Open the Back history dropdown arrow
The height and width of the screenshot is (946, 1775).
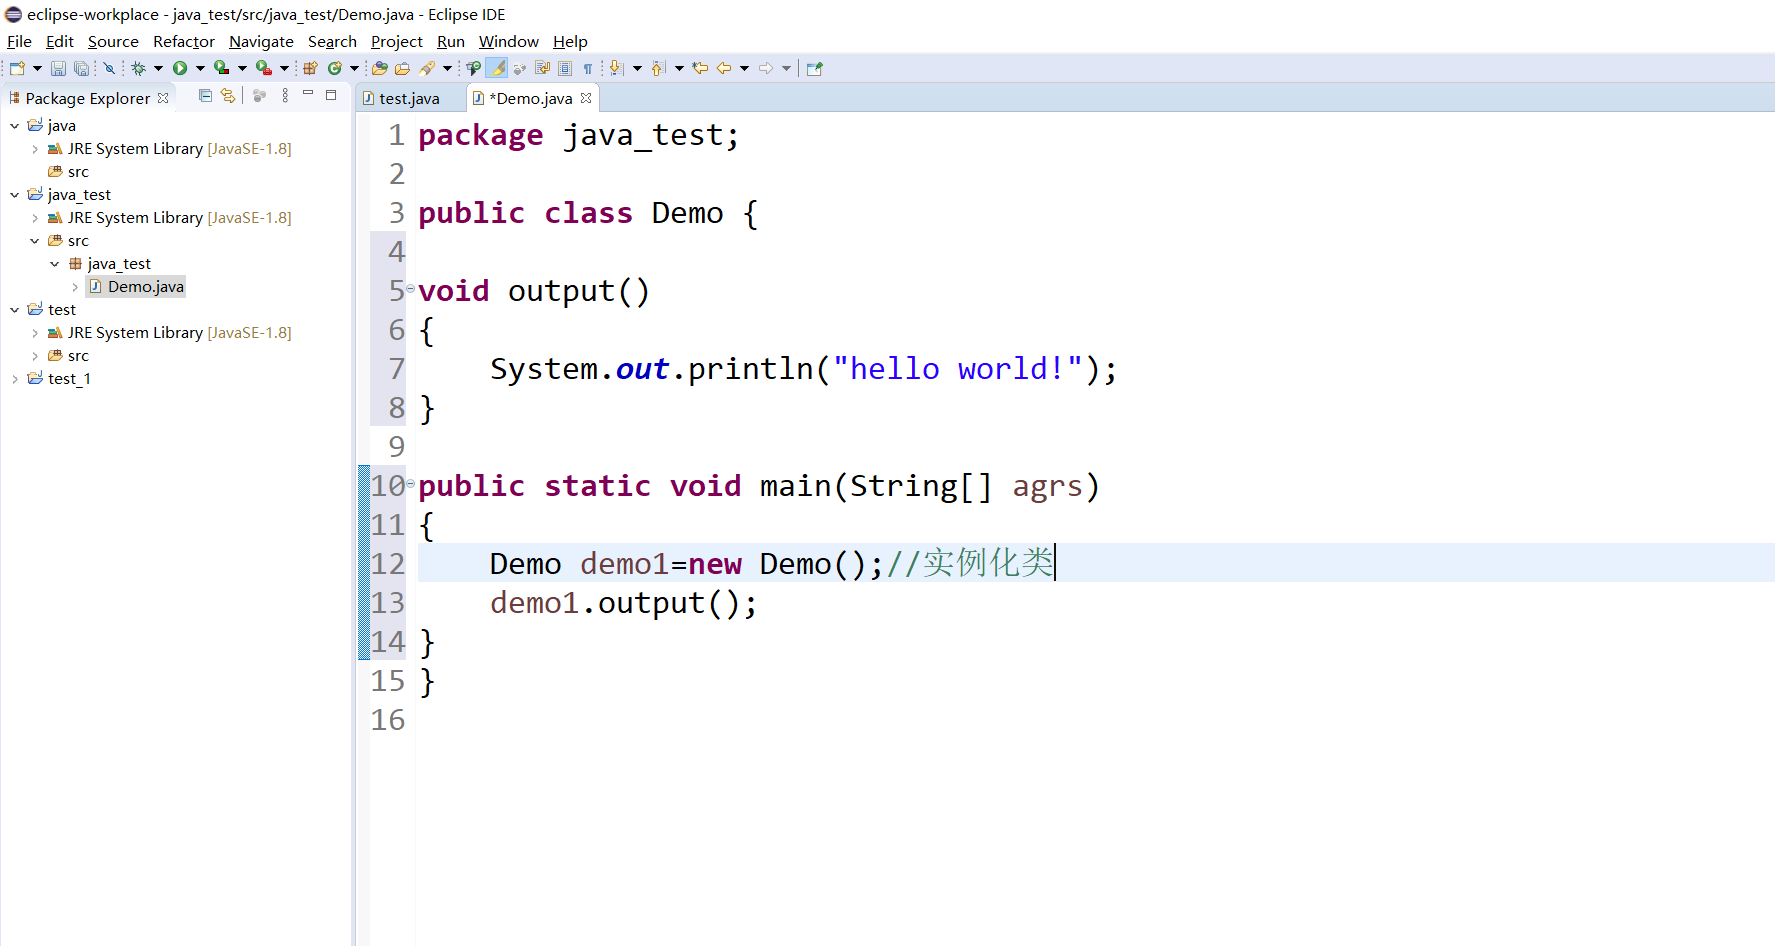pos(744,68)
